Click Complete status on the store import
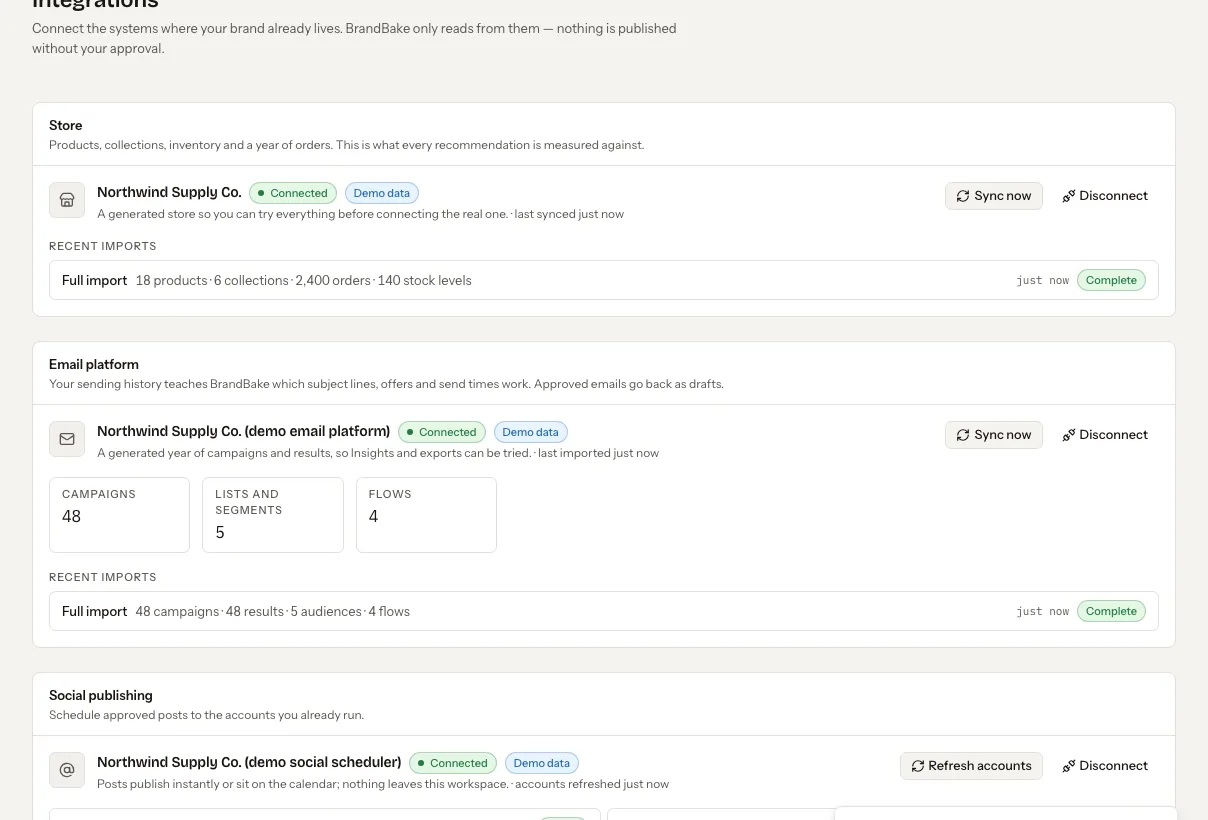The width and height of the screenshot is (1208, 820). [1111, 280]
